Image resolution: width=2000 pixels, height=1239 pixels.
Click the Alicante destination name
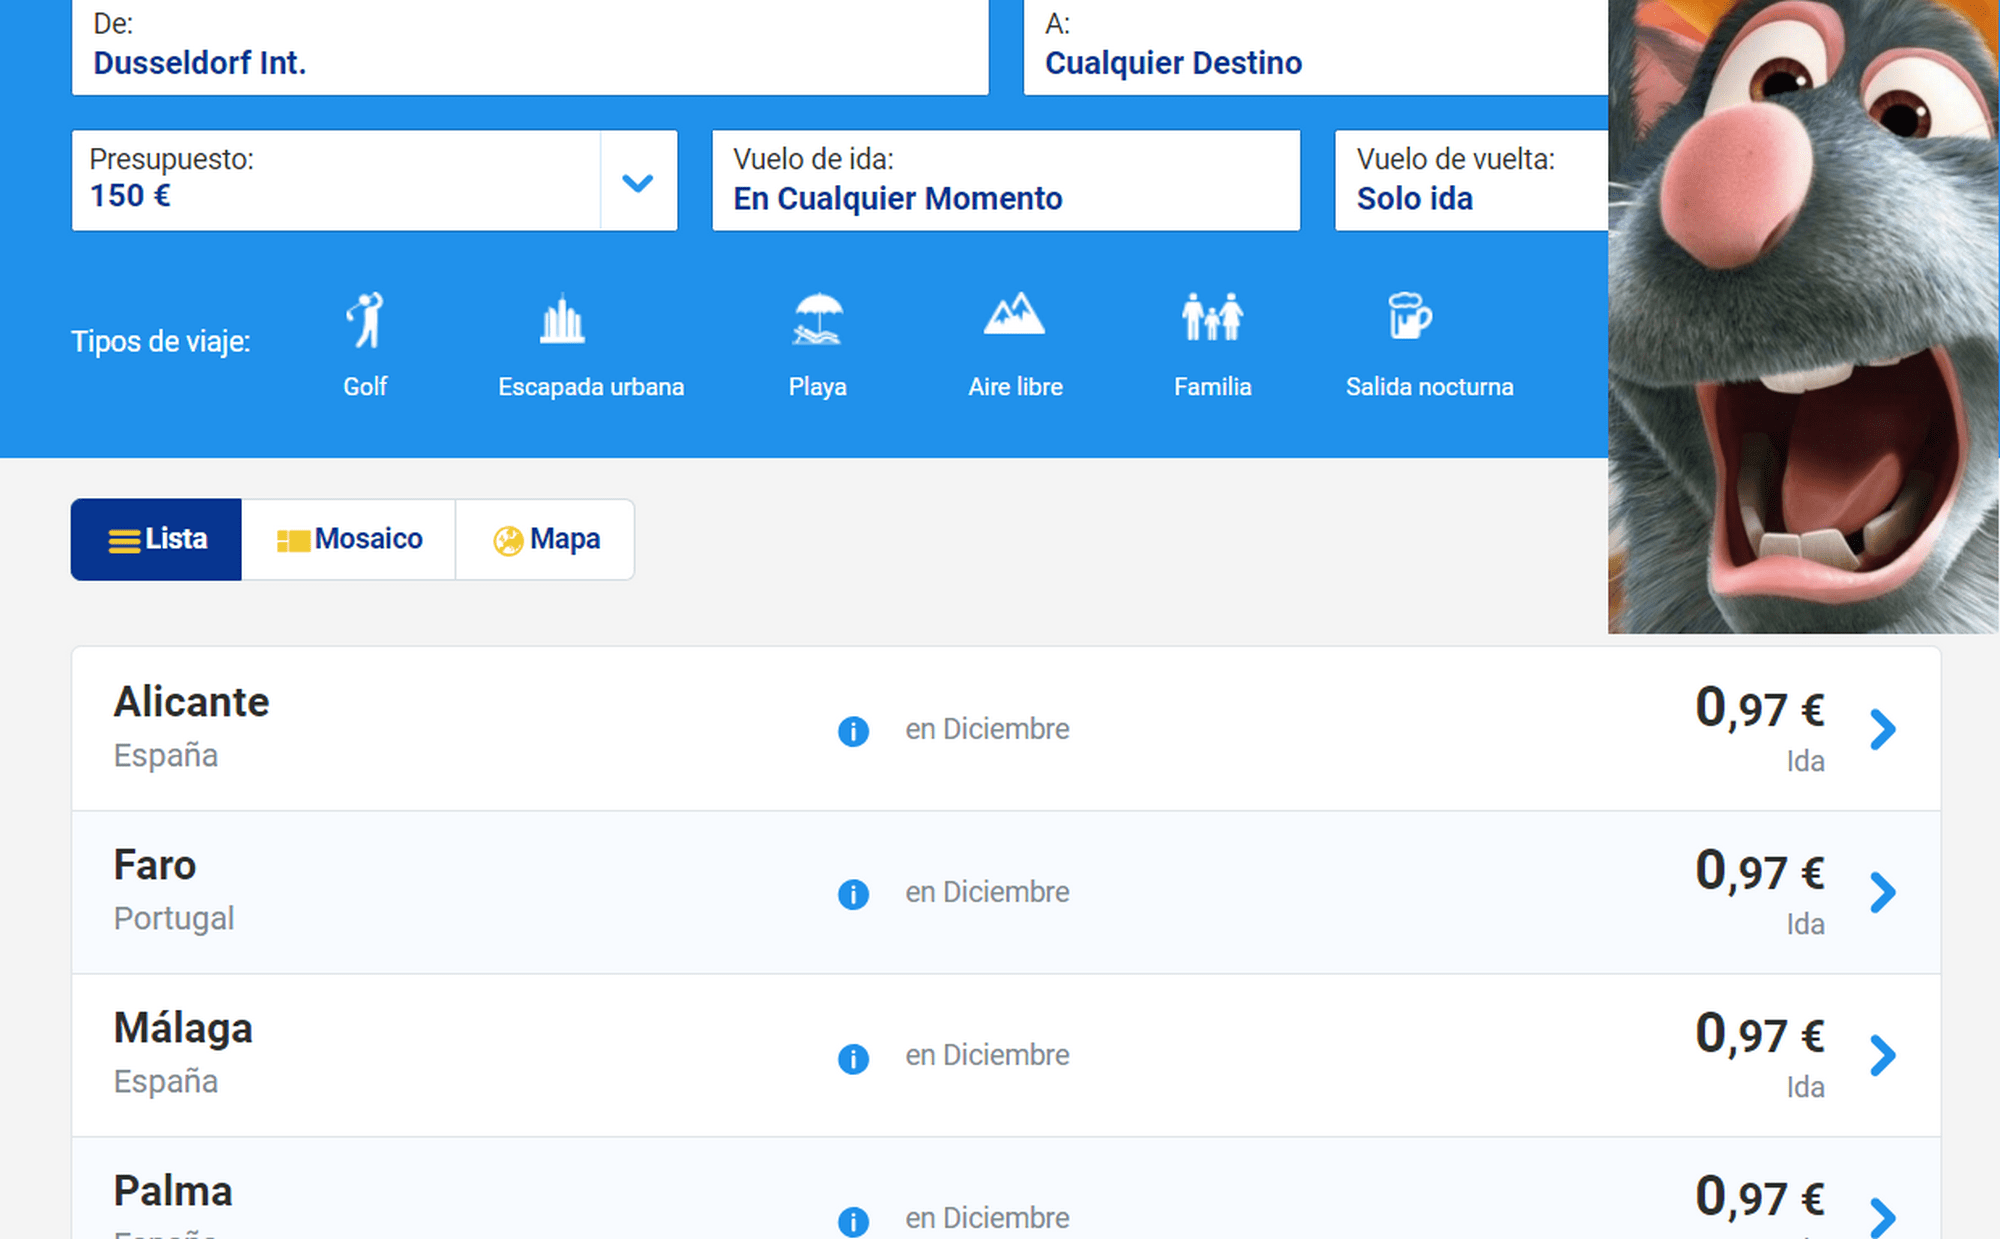coord(191,702)
